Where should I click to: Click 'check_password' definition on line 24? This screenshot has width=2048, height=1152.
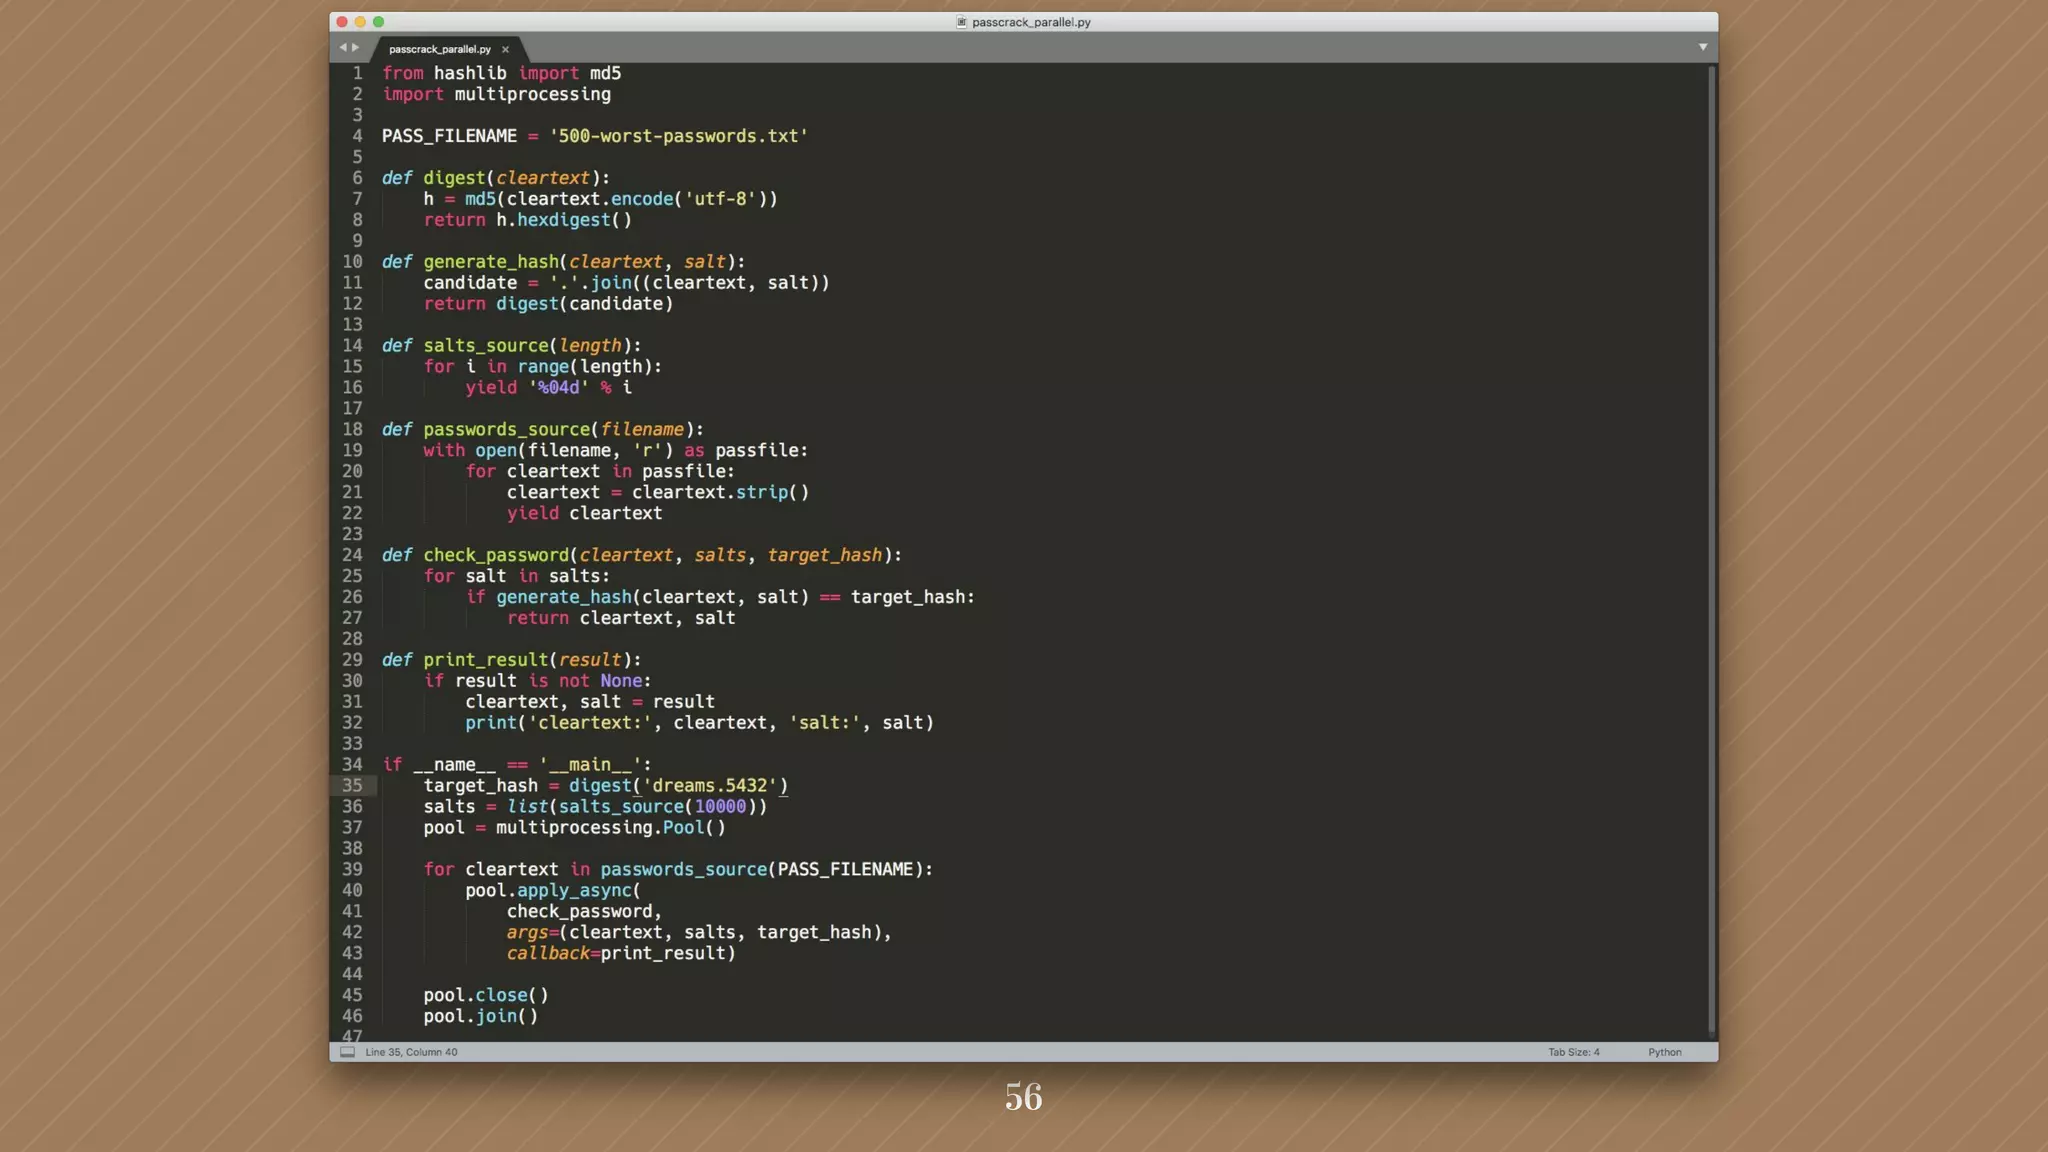(496, 556)
